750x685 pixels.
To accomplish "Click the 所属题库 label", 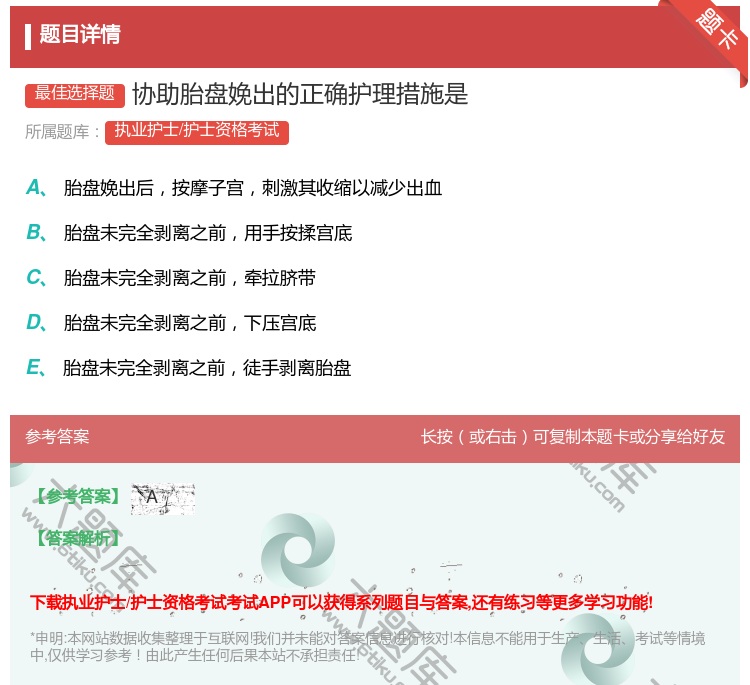I will (62, 132).
